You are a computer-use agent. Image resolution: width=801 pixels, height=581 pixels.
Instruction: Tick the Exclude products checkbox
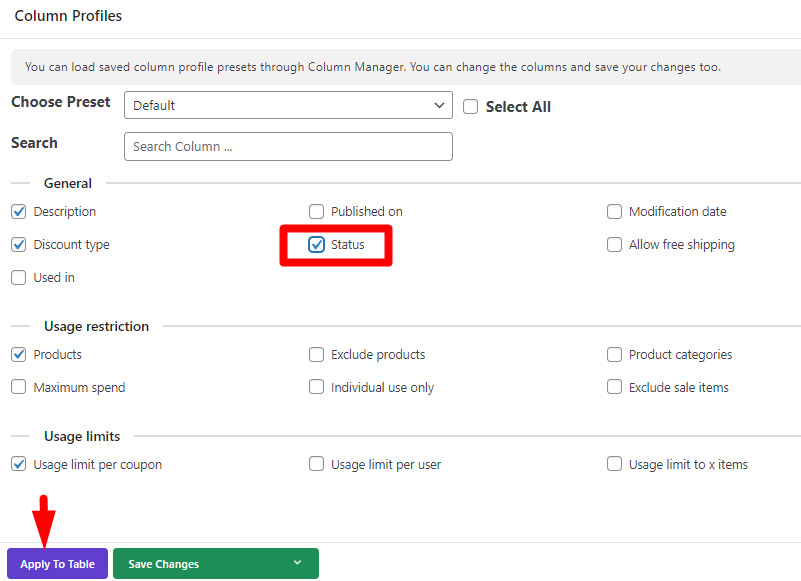pos(316,355)
